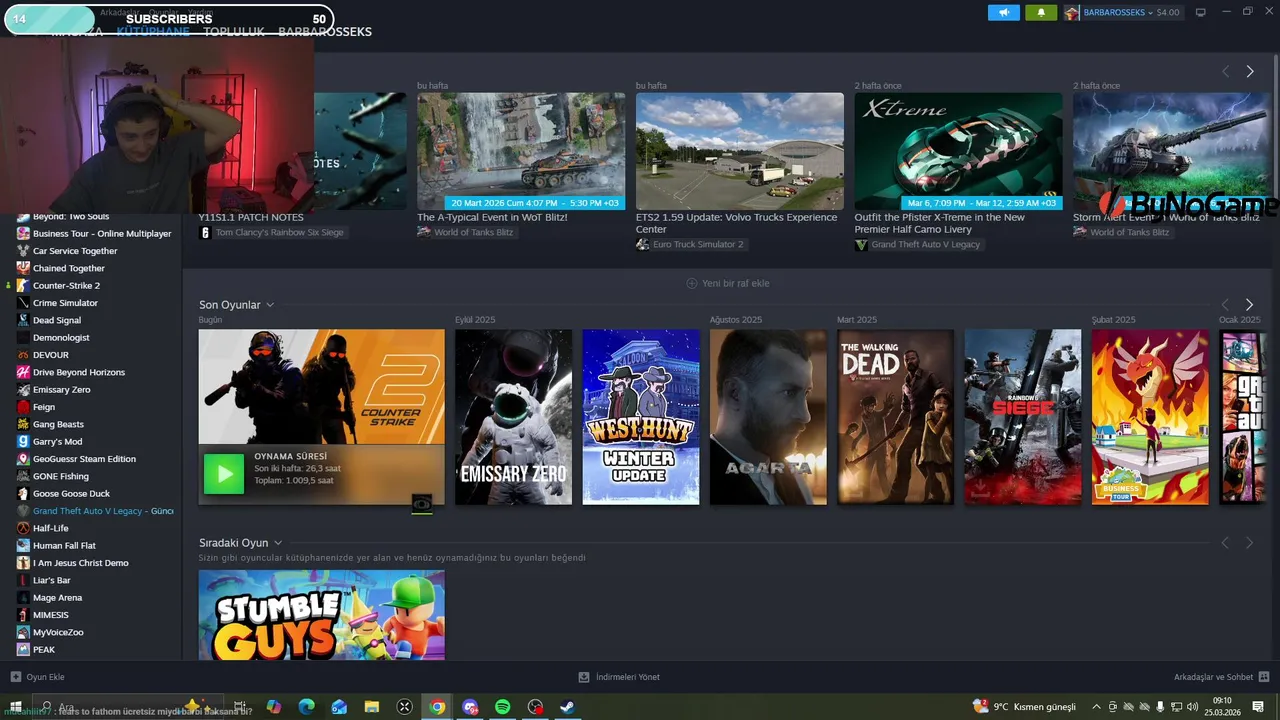The height and width of the screenshot is (720, 1280).
Task: Select MIMESIS in library list
Action: (x=50, y=615)
